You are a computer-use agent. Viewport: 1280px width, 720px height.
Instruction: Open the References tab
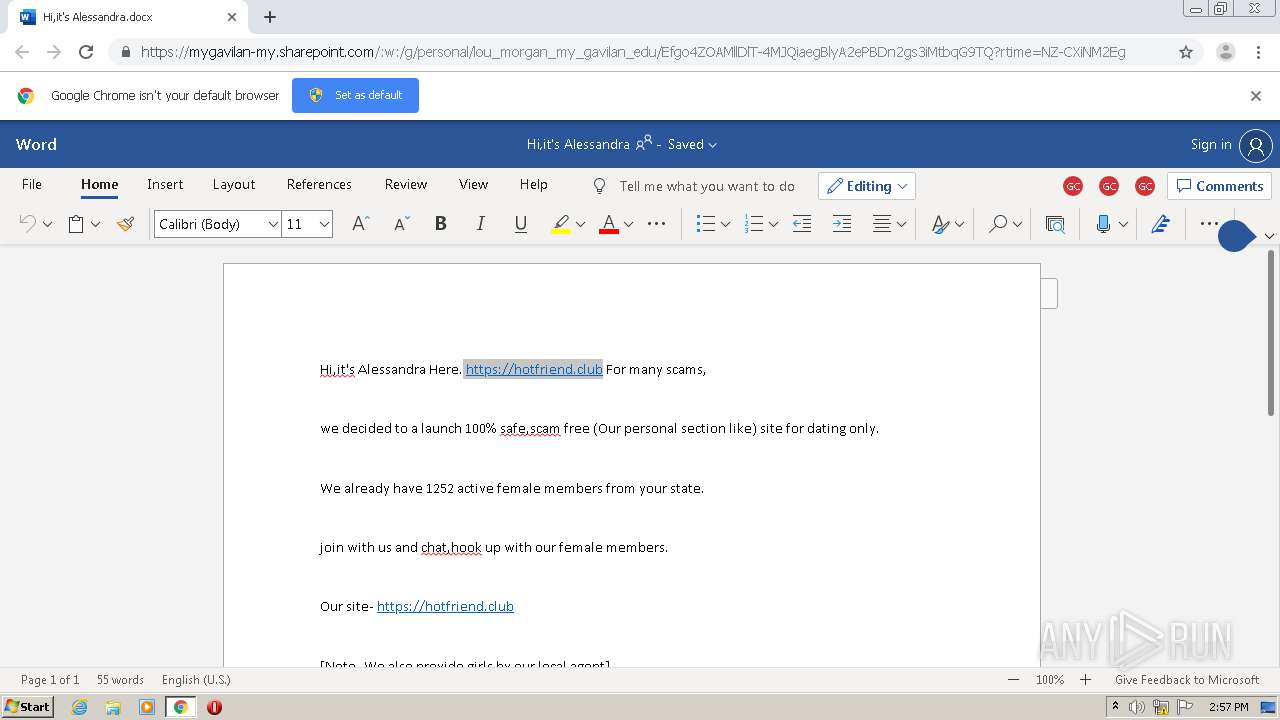319,184
